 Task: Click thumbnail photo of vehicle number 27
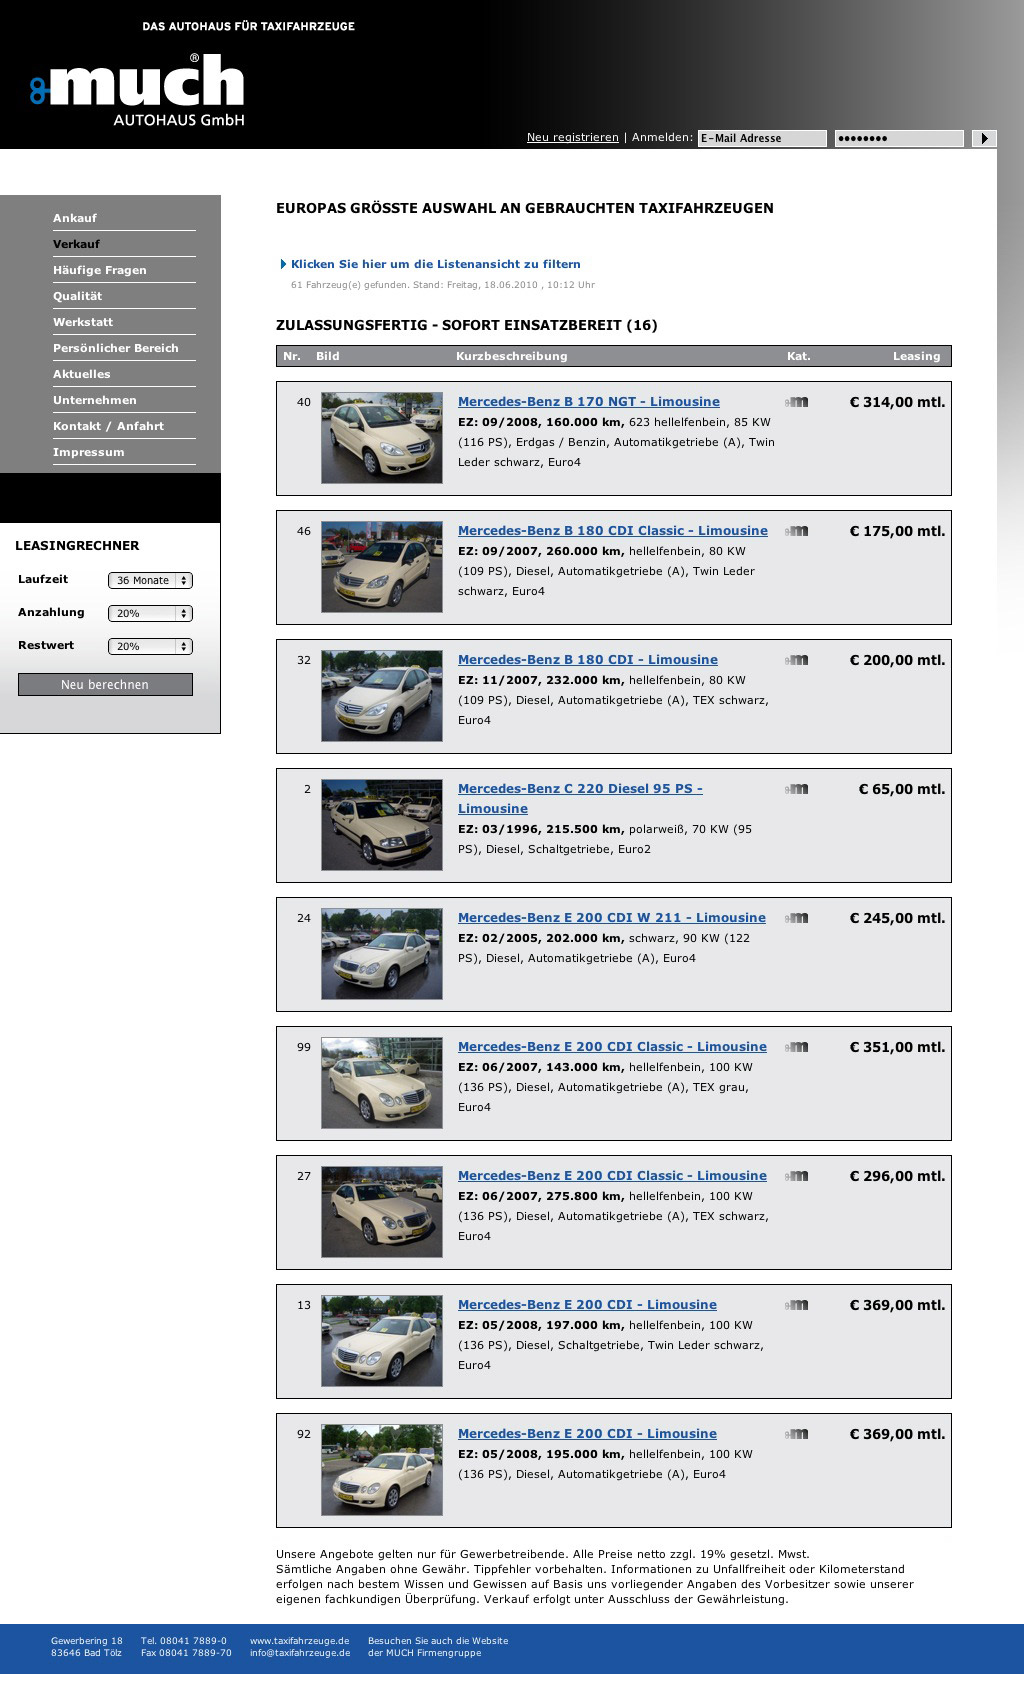tap(382, 1212)
